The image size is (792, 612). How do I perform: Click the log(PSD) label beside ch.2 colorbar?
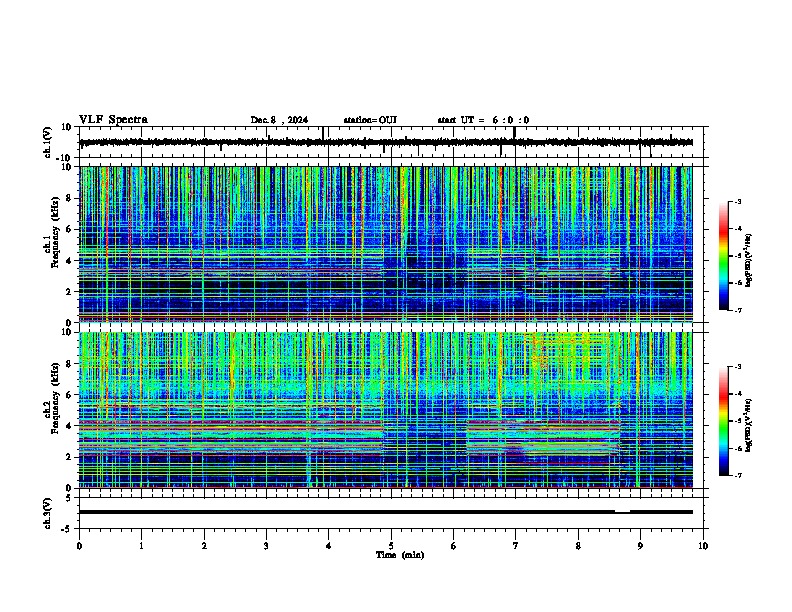coord(749,425)
